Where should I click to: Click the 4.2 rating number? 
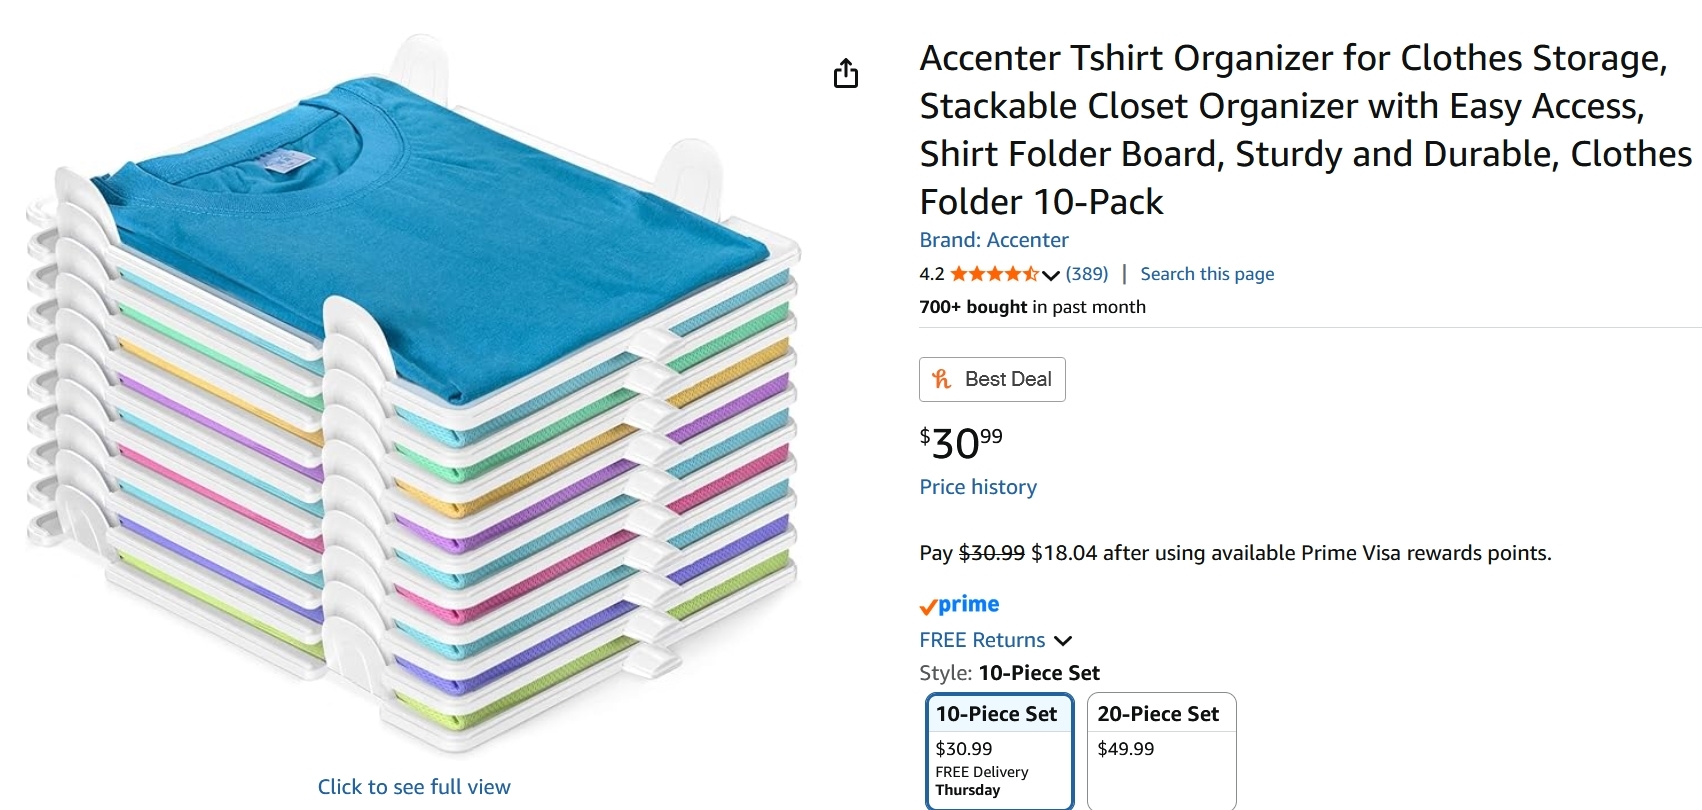point(931,274)
